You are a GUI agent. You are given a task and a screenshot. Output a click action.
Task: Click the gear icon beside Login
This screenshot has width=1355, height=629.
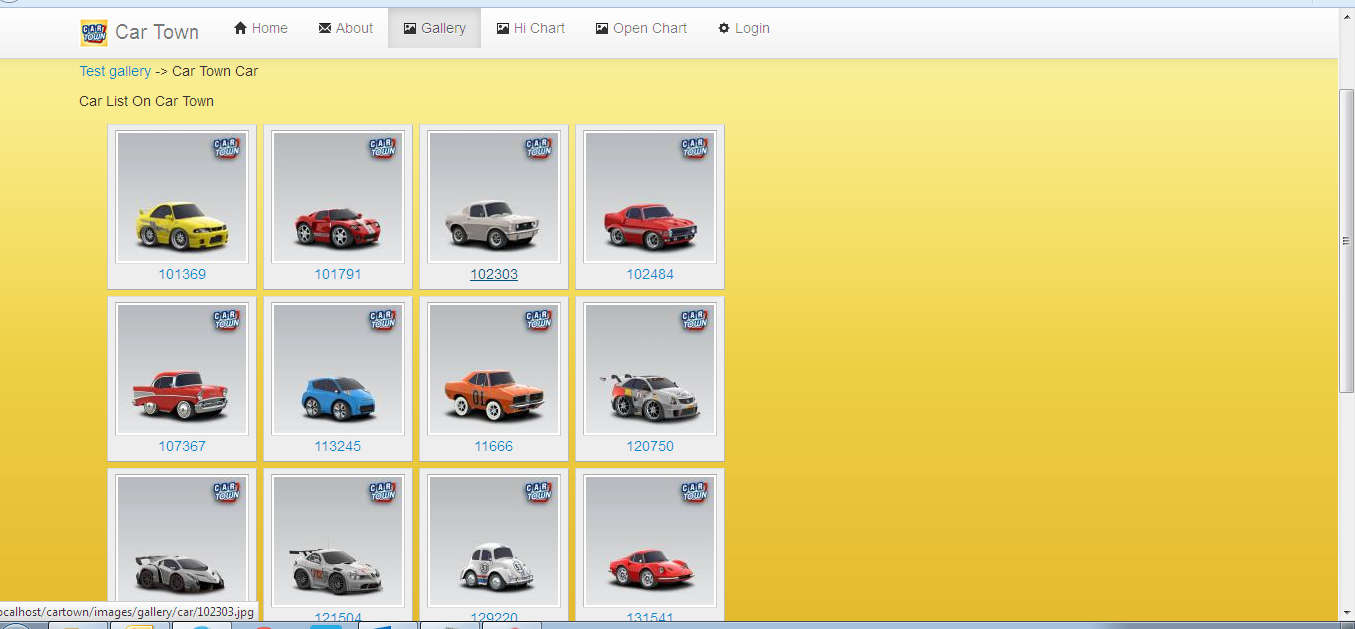point(722,27)
